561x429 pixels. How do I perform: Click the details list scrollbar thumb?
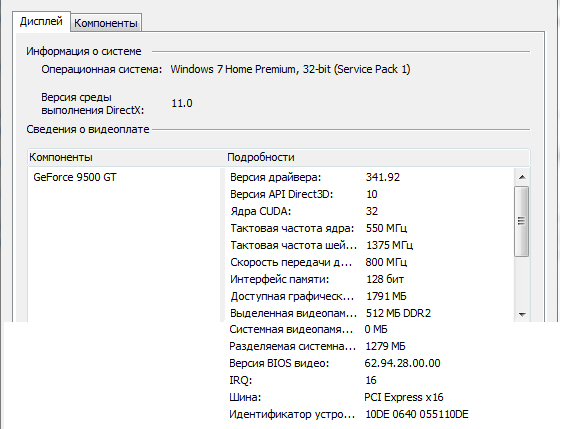point(522,221)
